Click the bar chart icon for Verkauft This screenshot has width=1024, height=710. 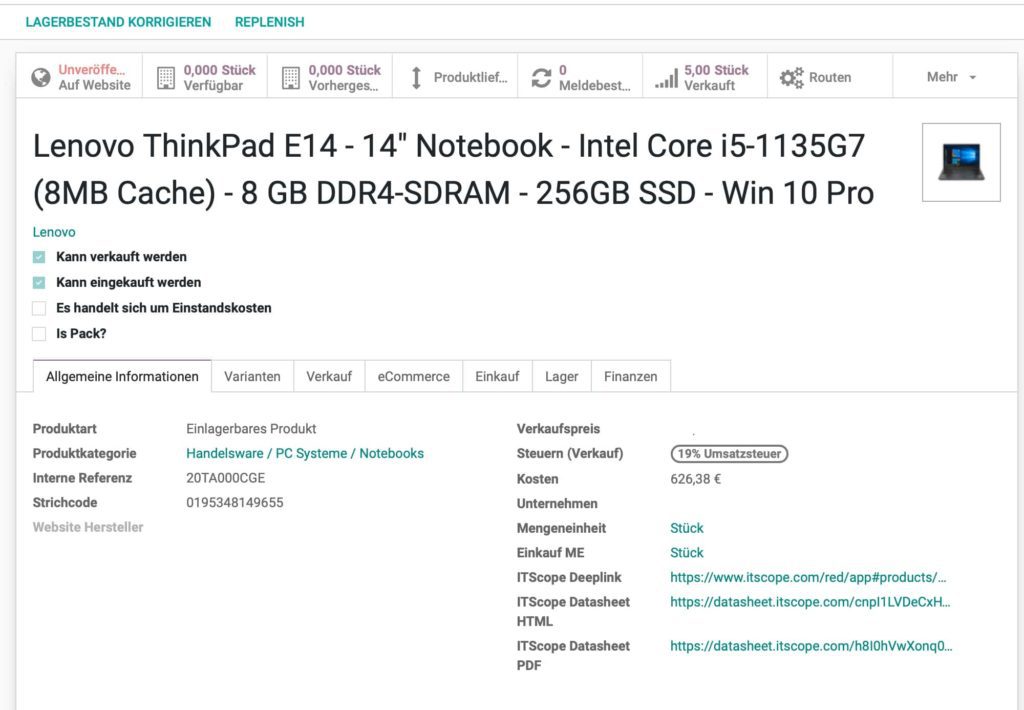click(667, 78)
